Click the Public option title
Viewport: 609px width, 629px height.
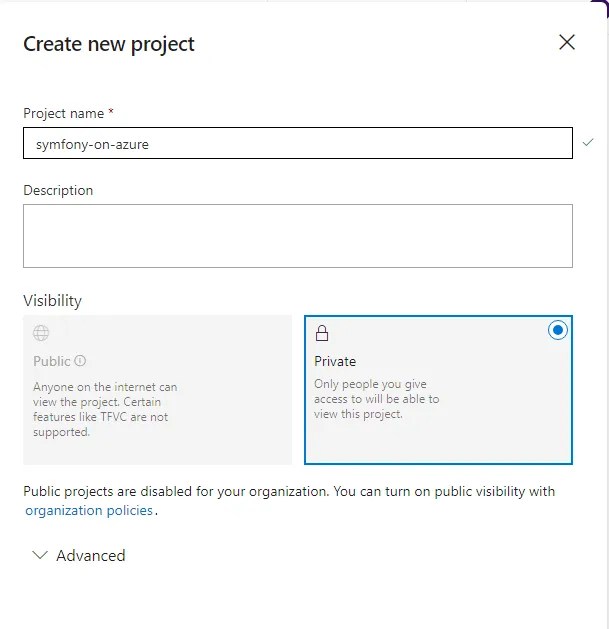[x=52, y=361]
